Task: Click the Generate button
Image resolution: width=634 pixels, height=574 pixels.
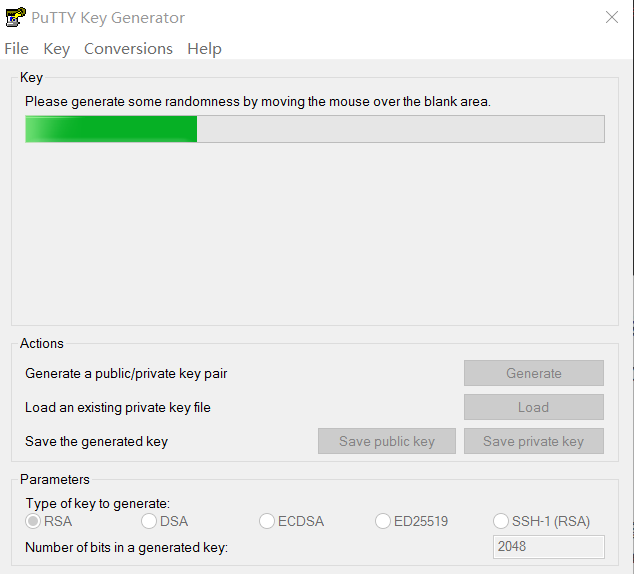Action: (x=534, y=373)
